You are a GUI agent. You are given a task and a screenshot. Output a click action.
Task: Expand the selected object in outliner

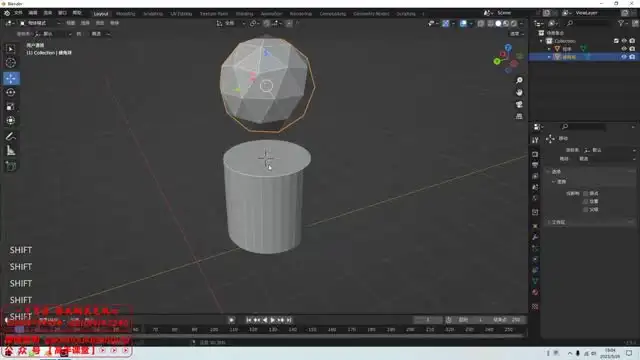click(549, 57)
